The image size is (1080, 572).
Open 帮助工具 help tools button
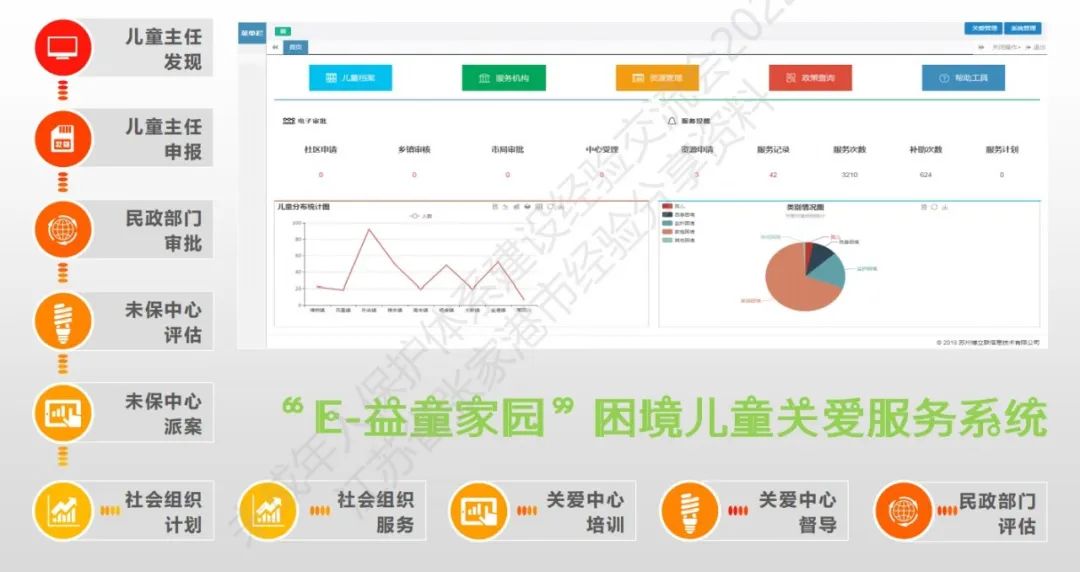(963, 78)
